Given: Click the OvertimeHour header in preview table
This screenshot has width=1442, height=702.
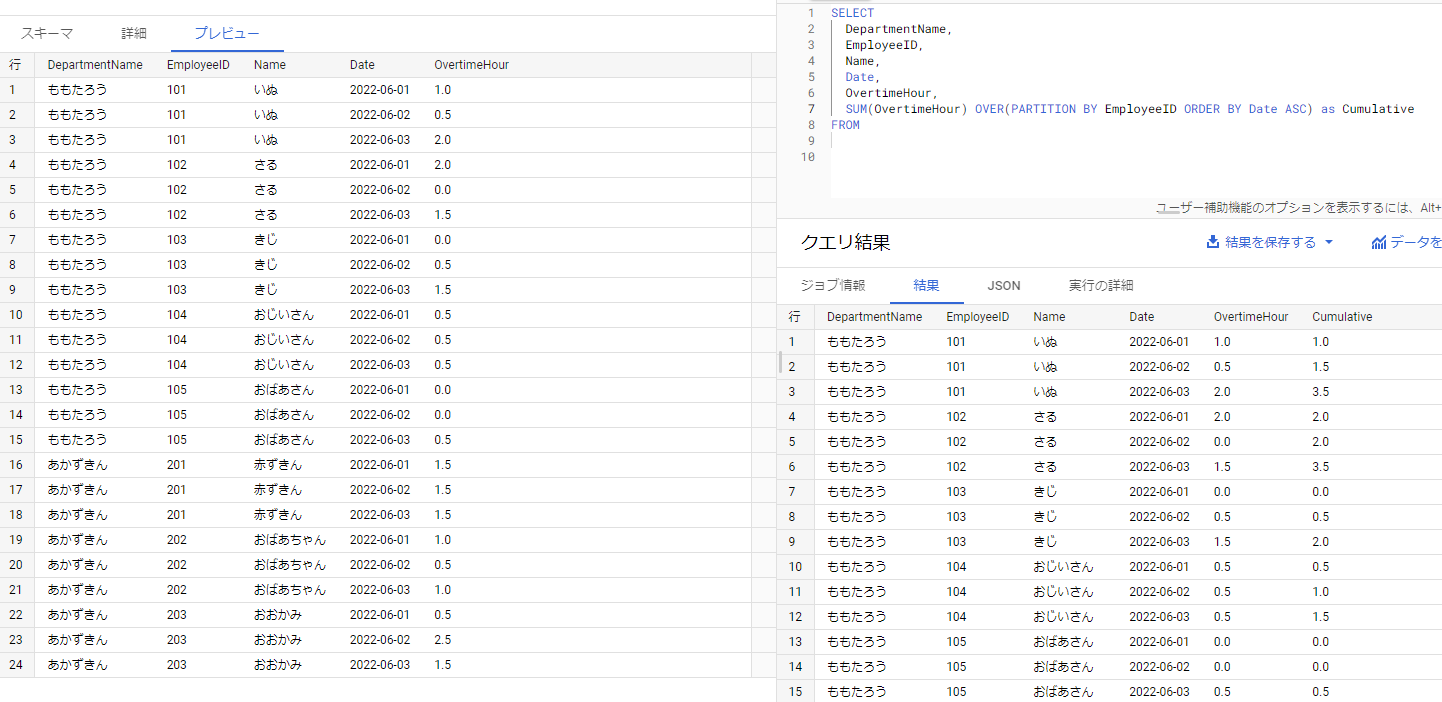Looking at the screenshot, I should tap(471, 65).
